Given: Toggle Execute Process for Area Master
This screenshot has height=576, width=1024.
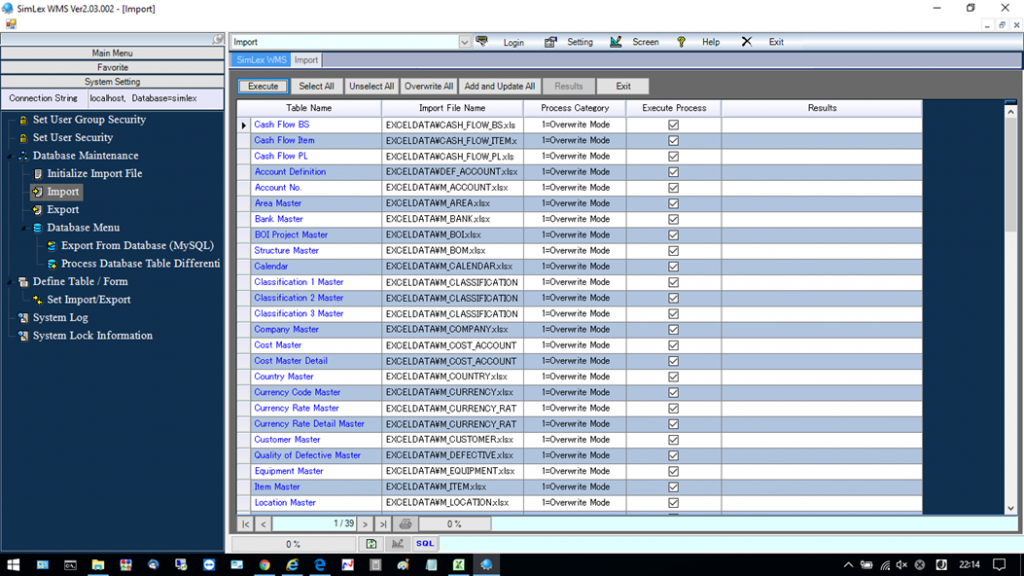Looking at the screenshot, I should click(x=673, y=203).
